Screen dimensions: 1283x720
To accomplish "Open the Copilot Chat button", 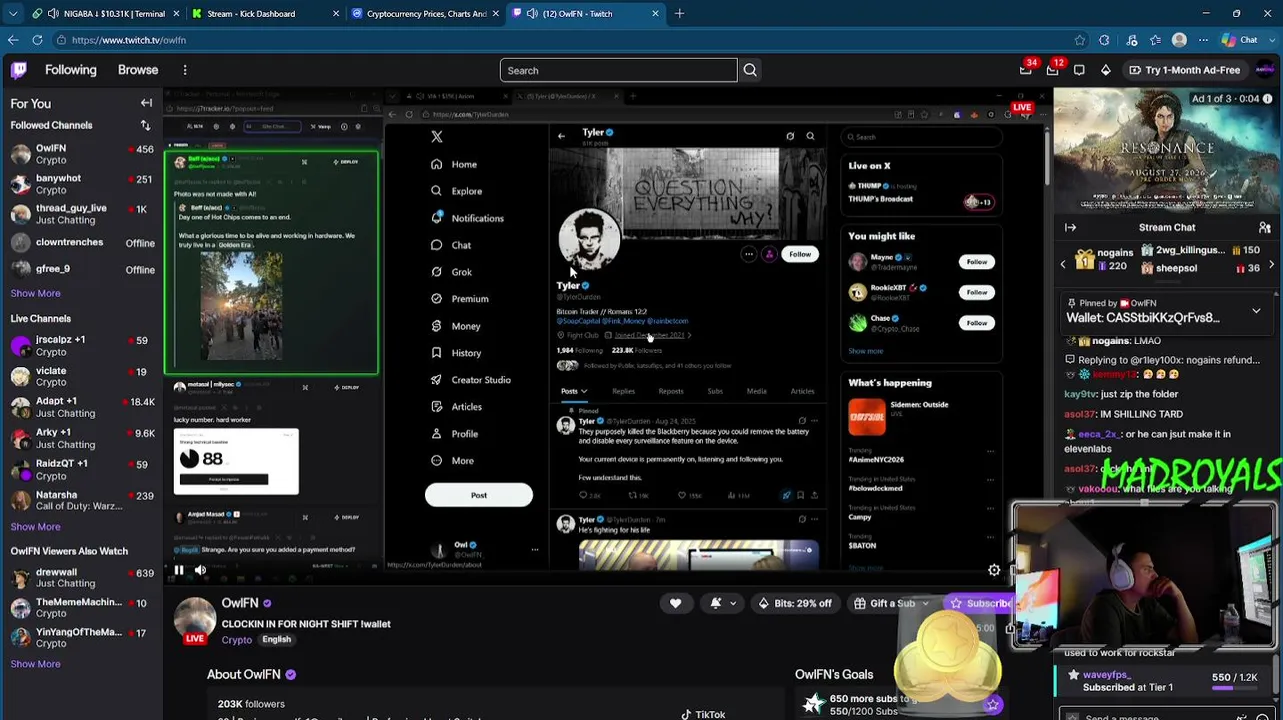I will pyautogui.click(x=1240, y=40).
